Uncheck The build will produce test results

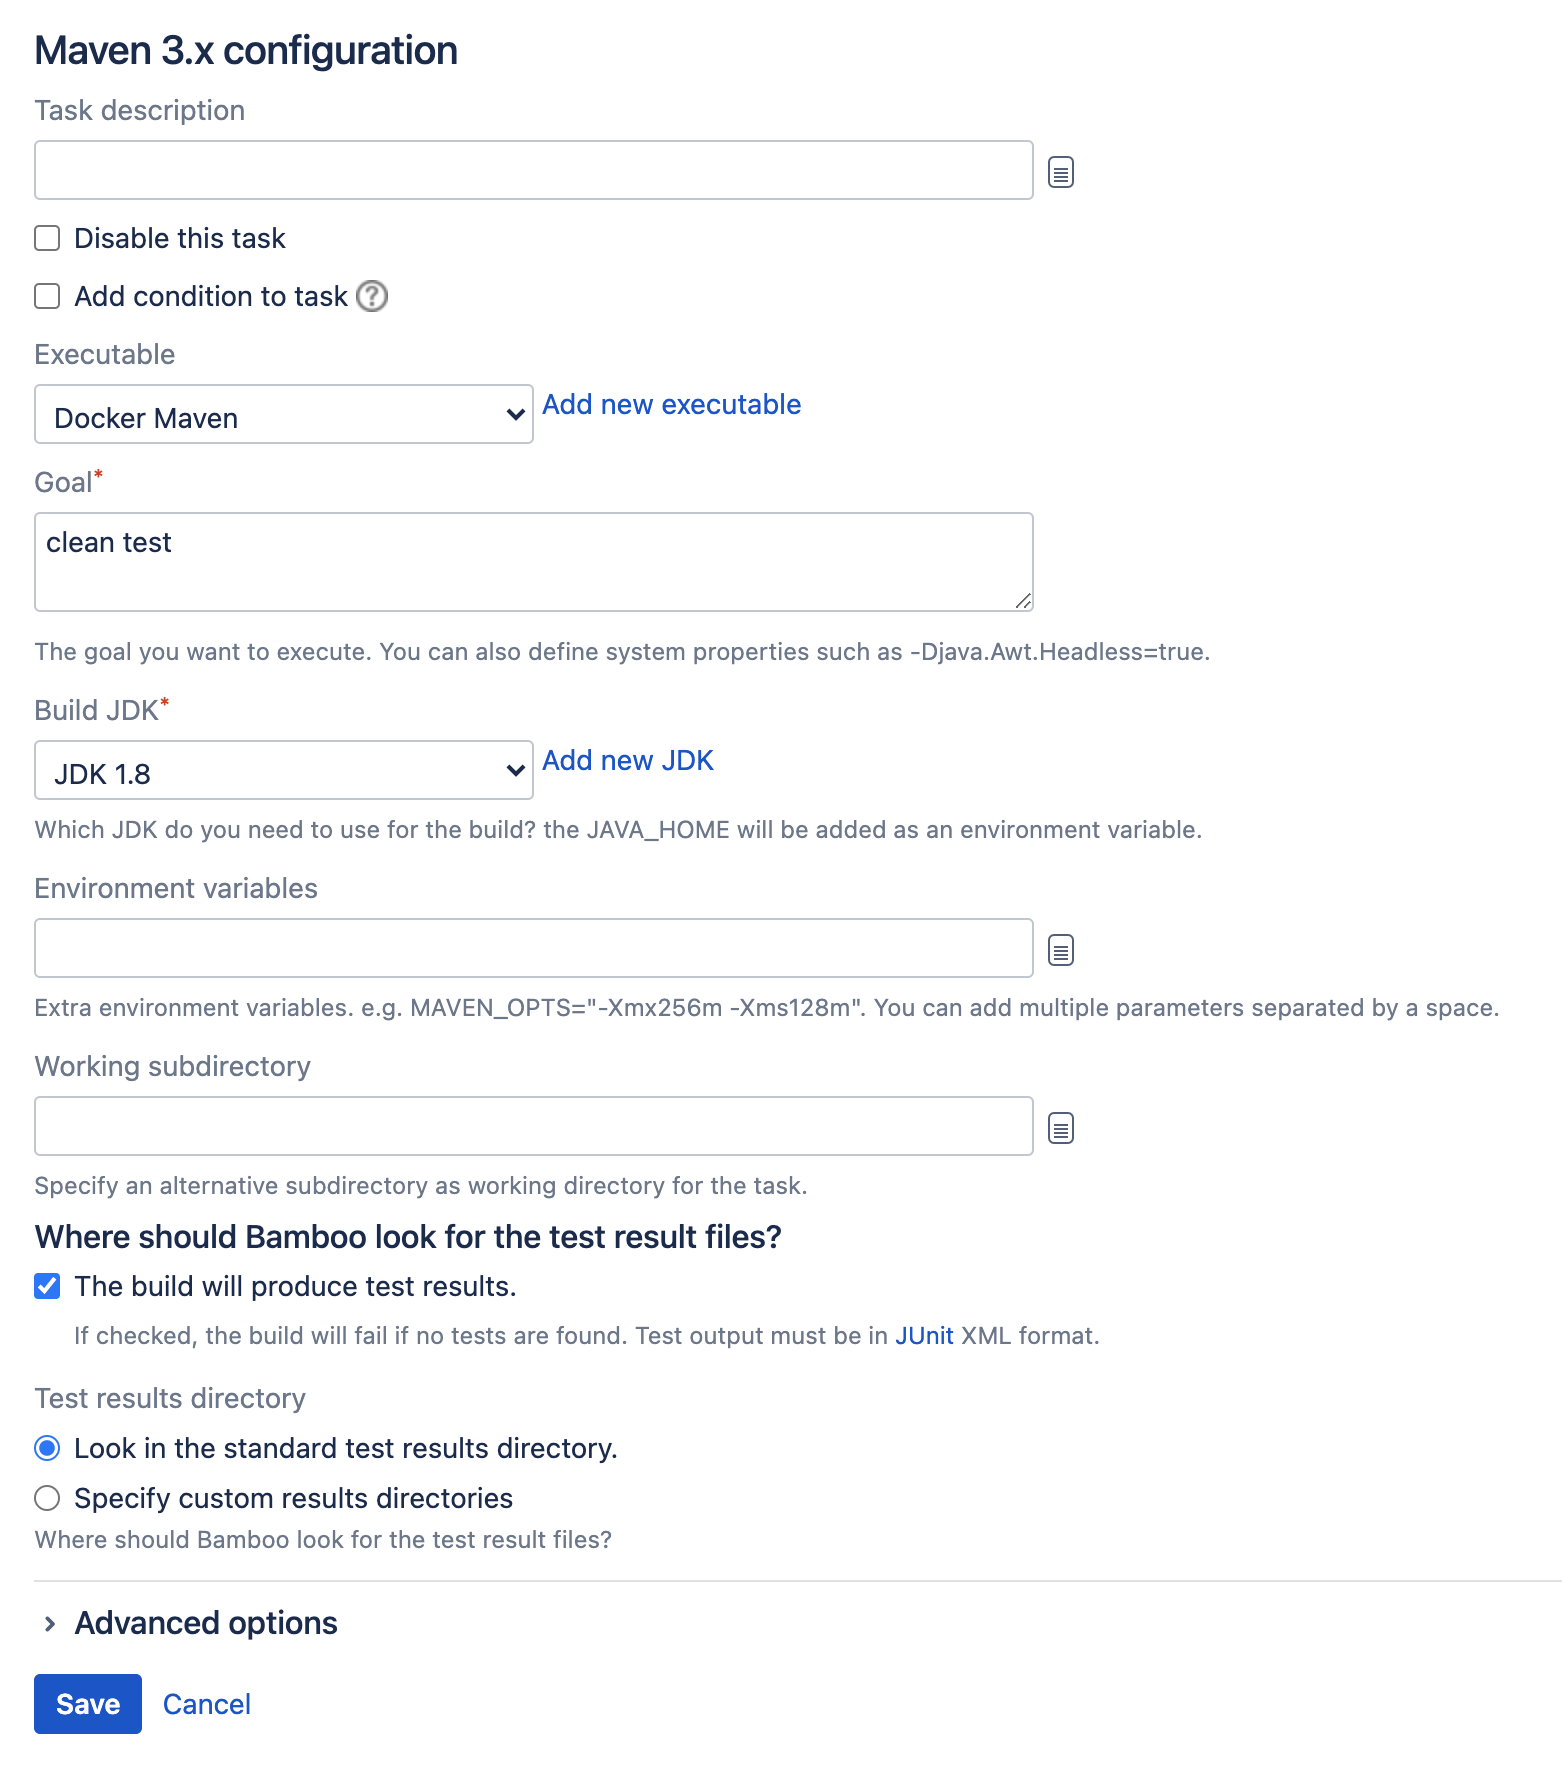pyautogui.click(x=47, y=1286)
